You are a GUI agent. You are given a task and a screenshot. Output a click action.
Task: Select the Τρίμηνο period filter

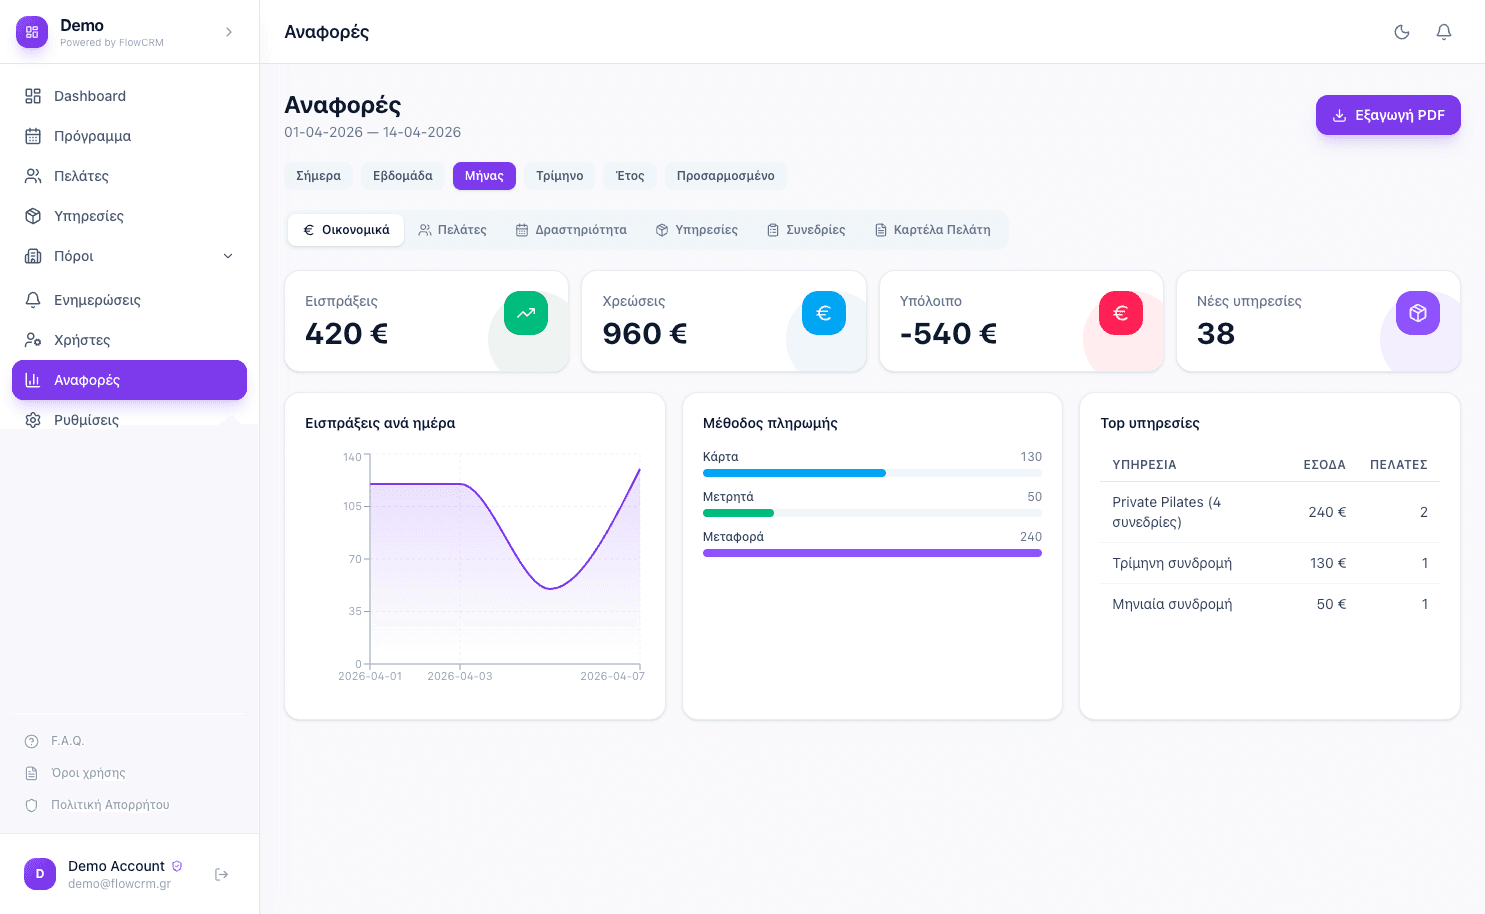(560, 176)
